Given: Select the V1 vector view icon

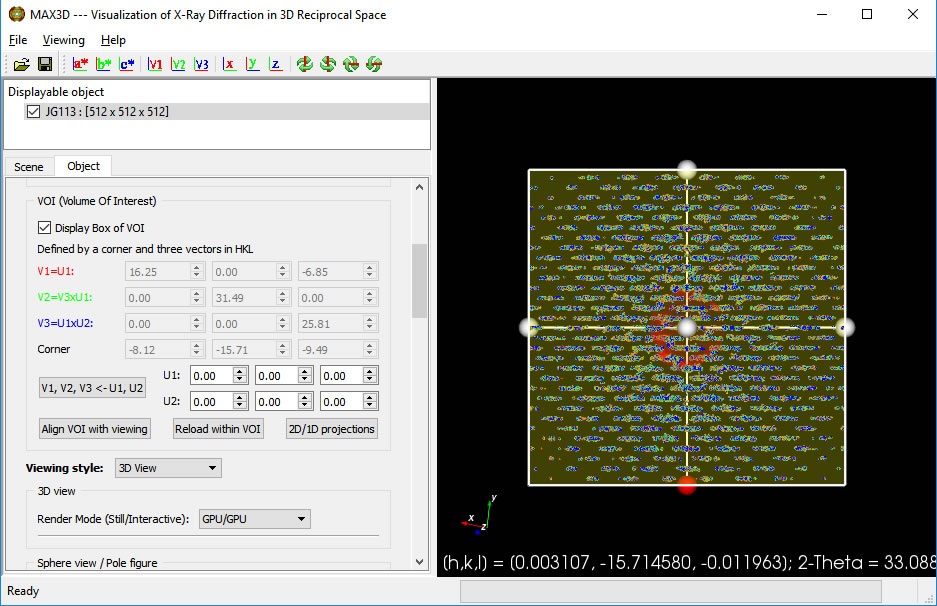Looking at the screenshot, I should tap(155, 64).
